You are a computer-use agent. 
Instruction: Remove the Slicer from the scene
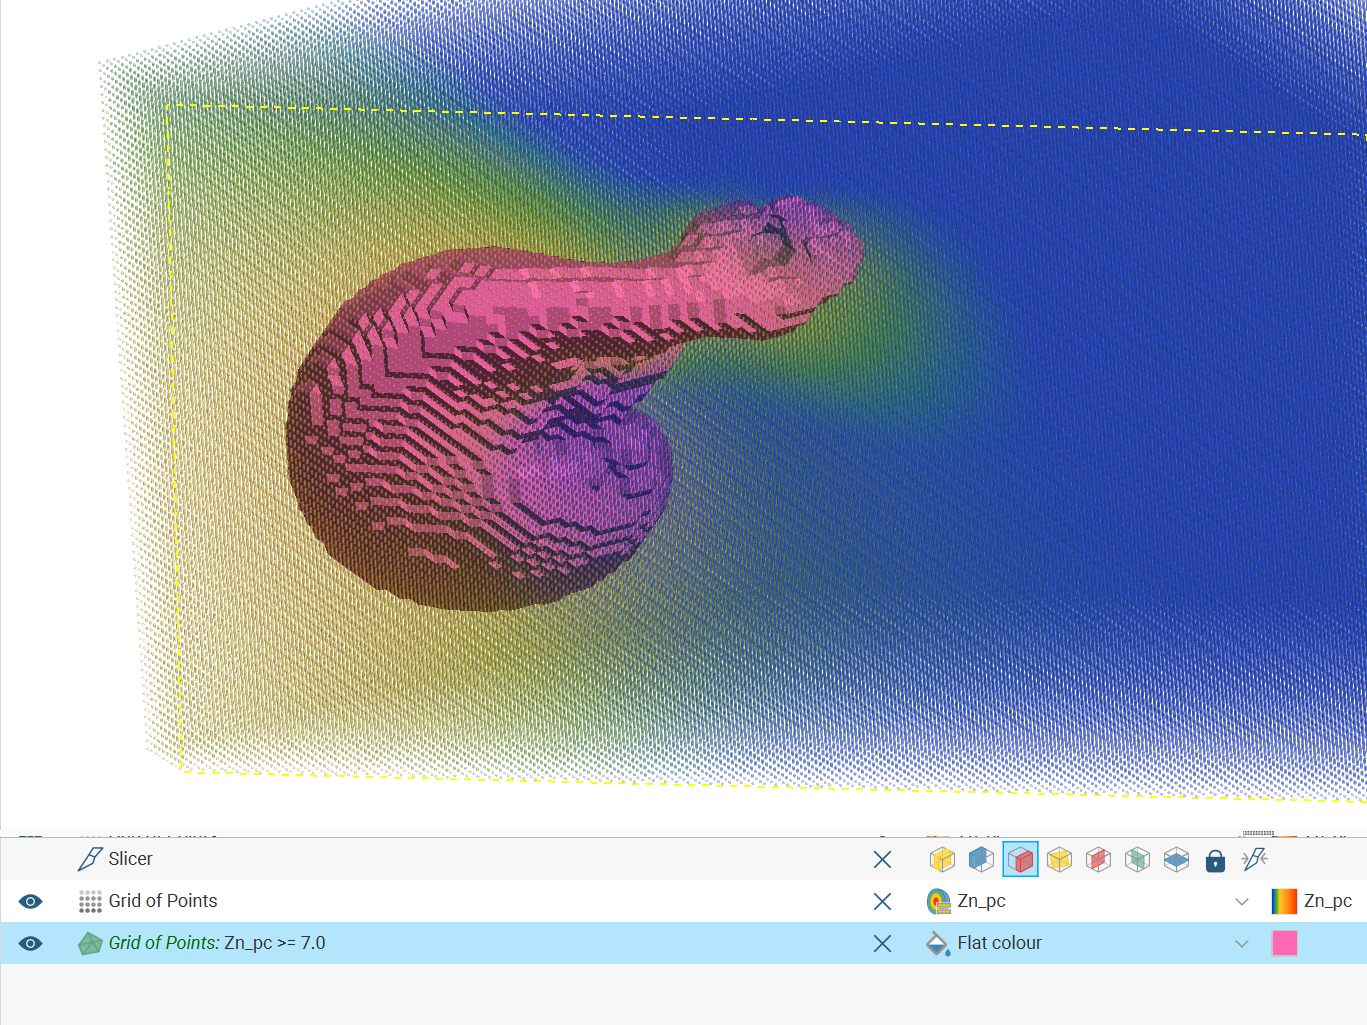(882, 860)
